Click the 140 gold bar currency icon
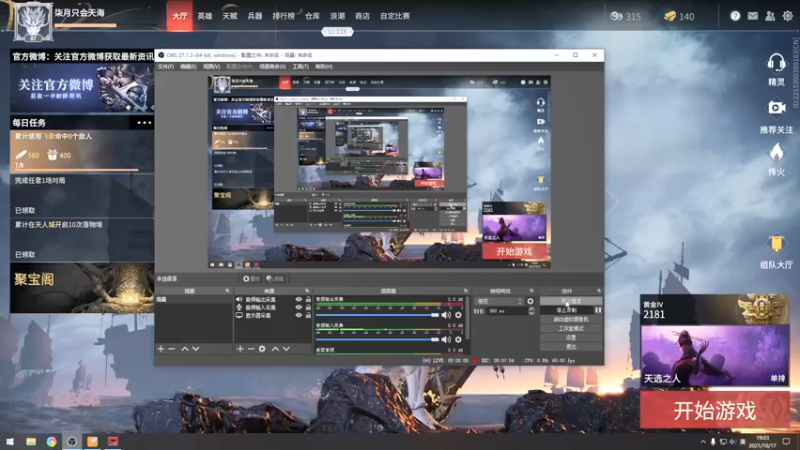 coord(669,16)
